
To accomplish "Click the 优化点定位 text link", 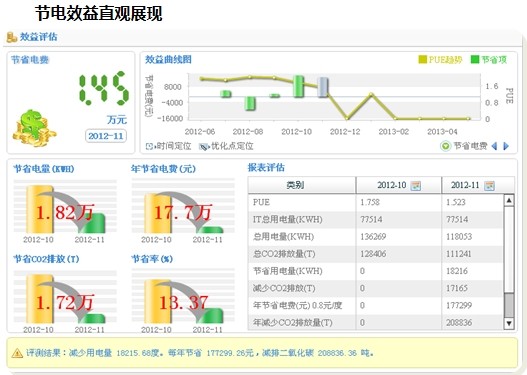I will 232,146.
